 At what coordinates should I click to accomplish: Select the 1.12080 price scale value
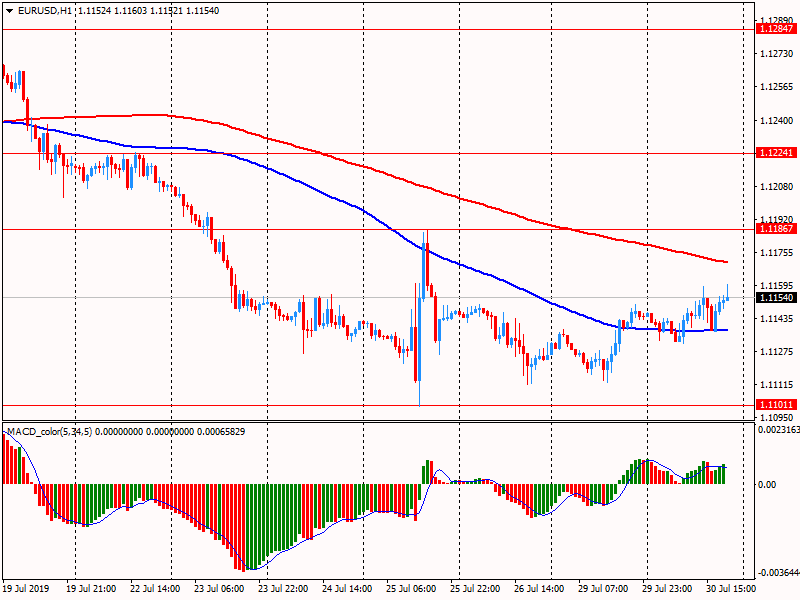(777, 187)
